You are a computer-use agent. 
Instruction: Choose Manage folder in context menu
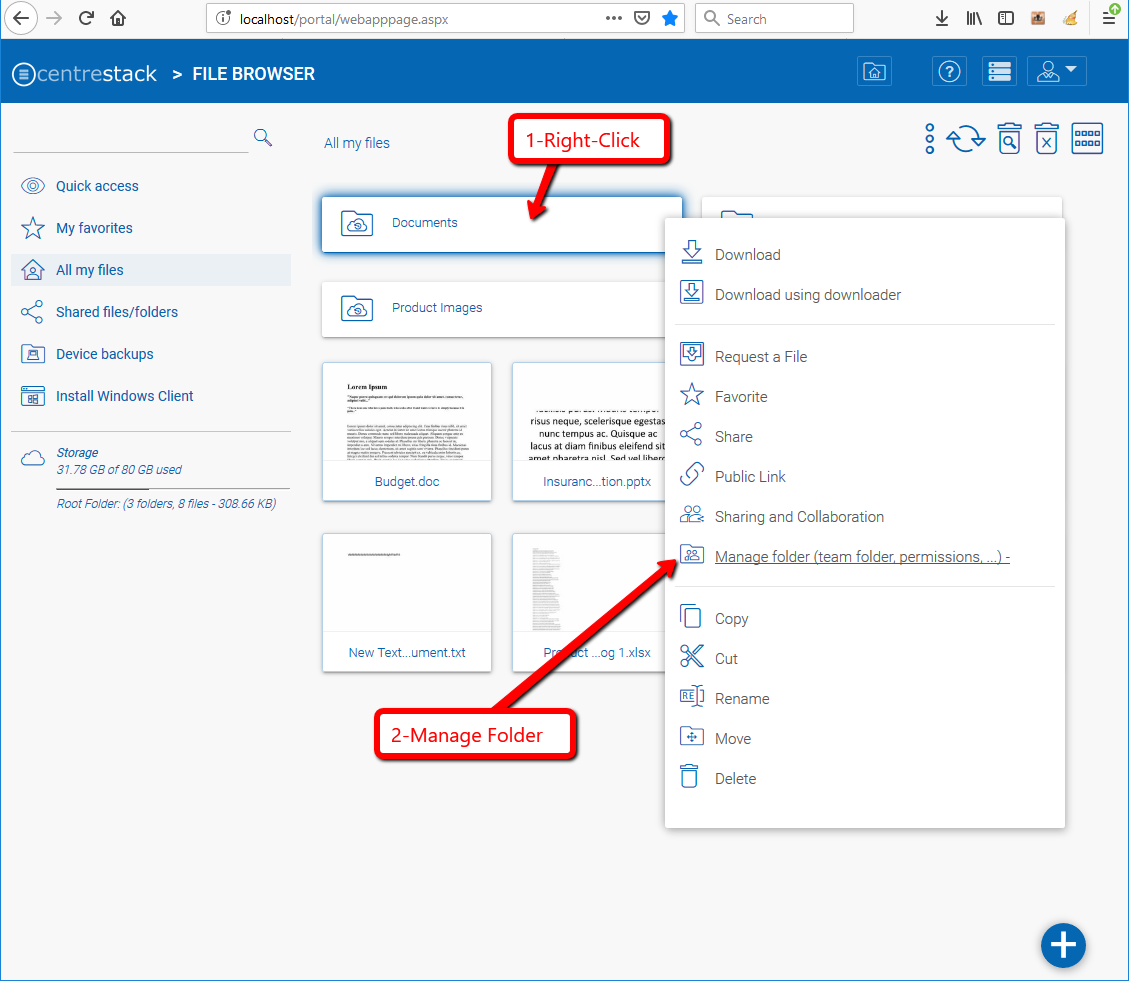(x=861, y=557)
